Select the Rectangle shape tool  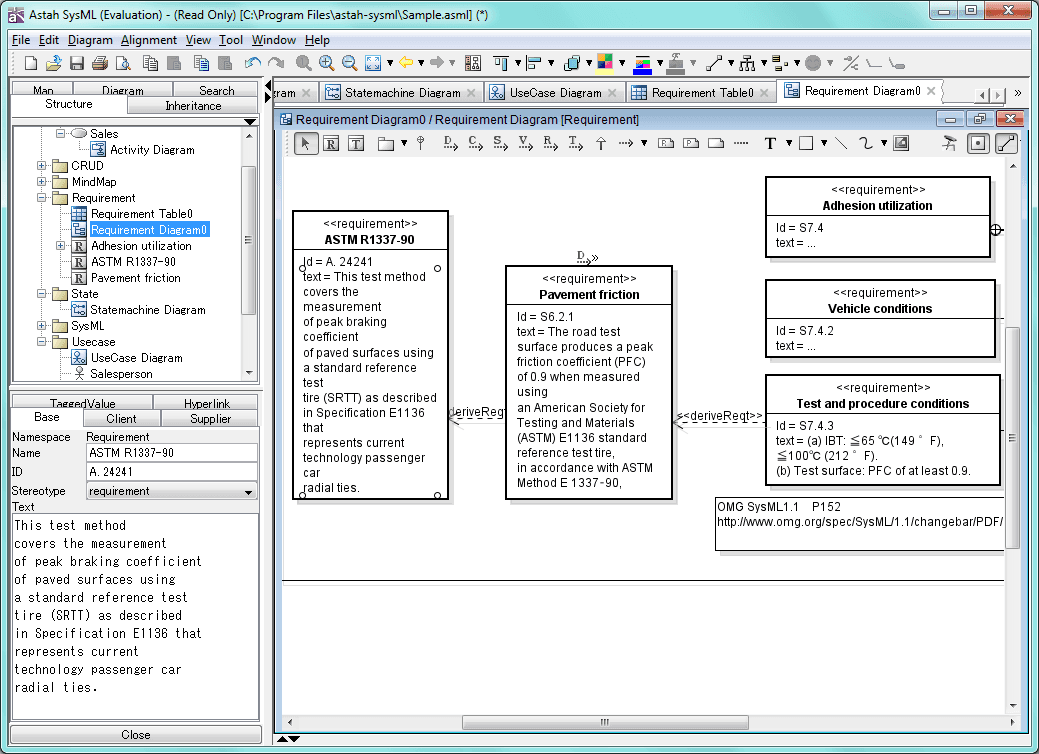click(x=806, y=143)
